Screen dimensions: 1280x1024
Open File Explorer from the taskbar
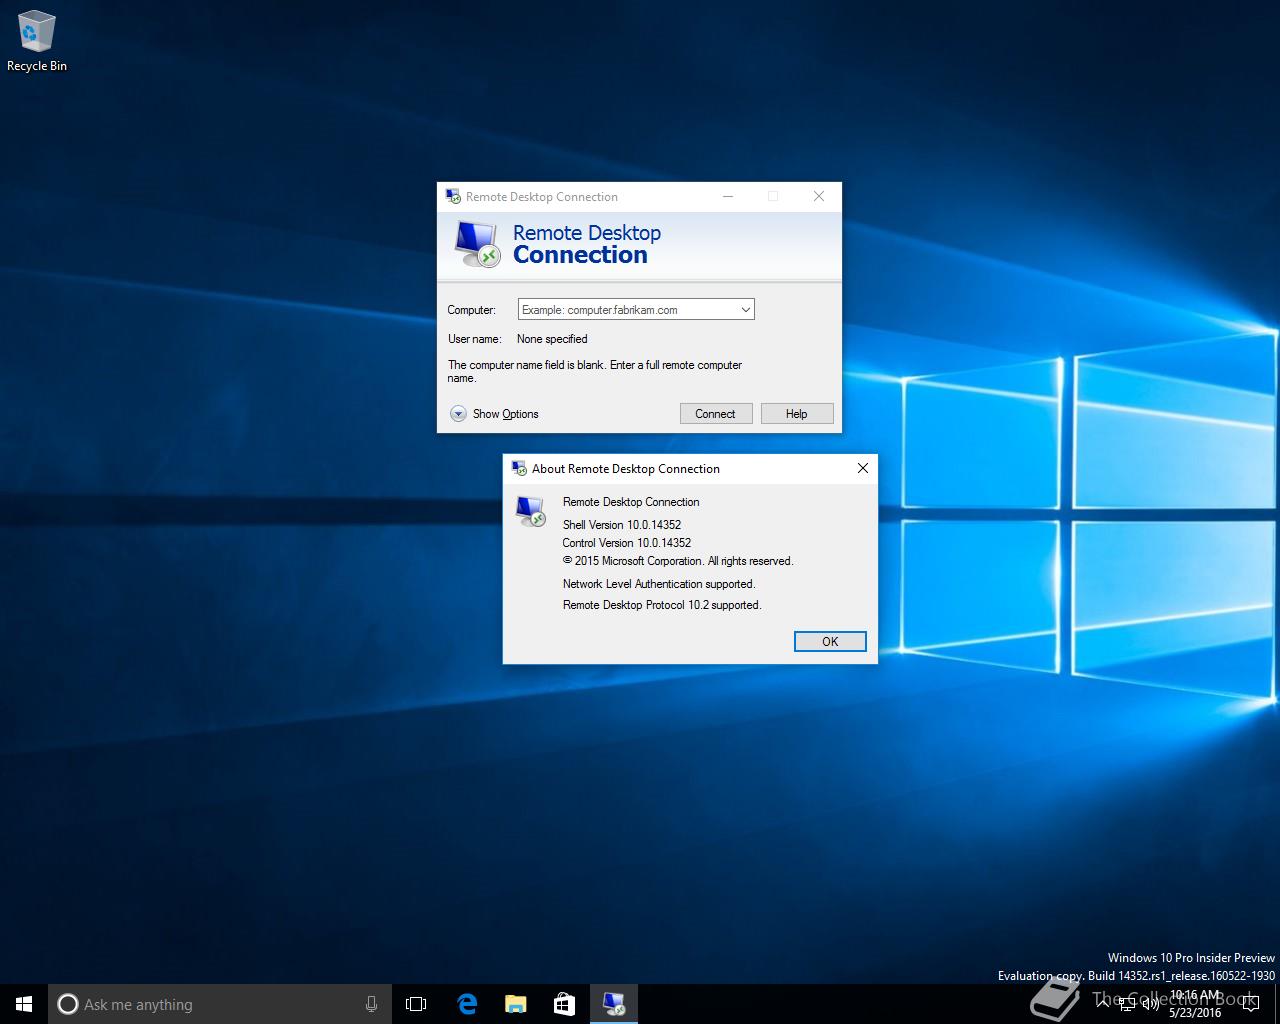(x=515, y=1004)
